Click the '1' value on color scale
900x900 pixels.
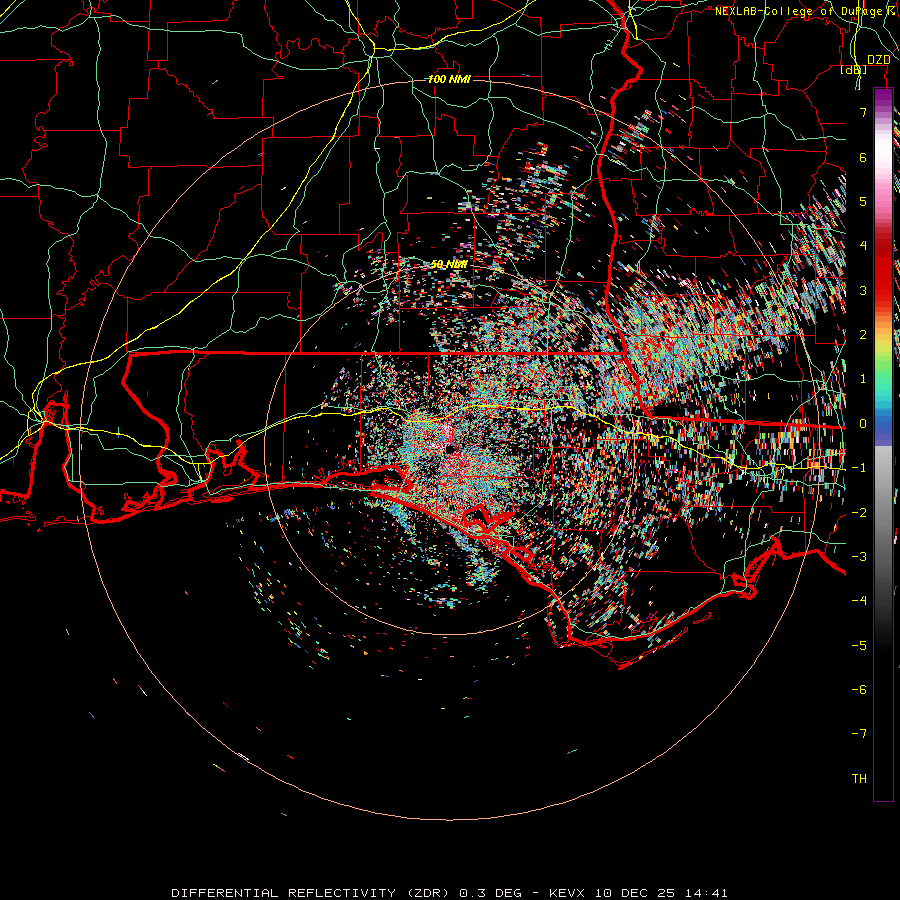click(x=863, y=379)
